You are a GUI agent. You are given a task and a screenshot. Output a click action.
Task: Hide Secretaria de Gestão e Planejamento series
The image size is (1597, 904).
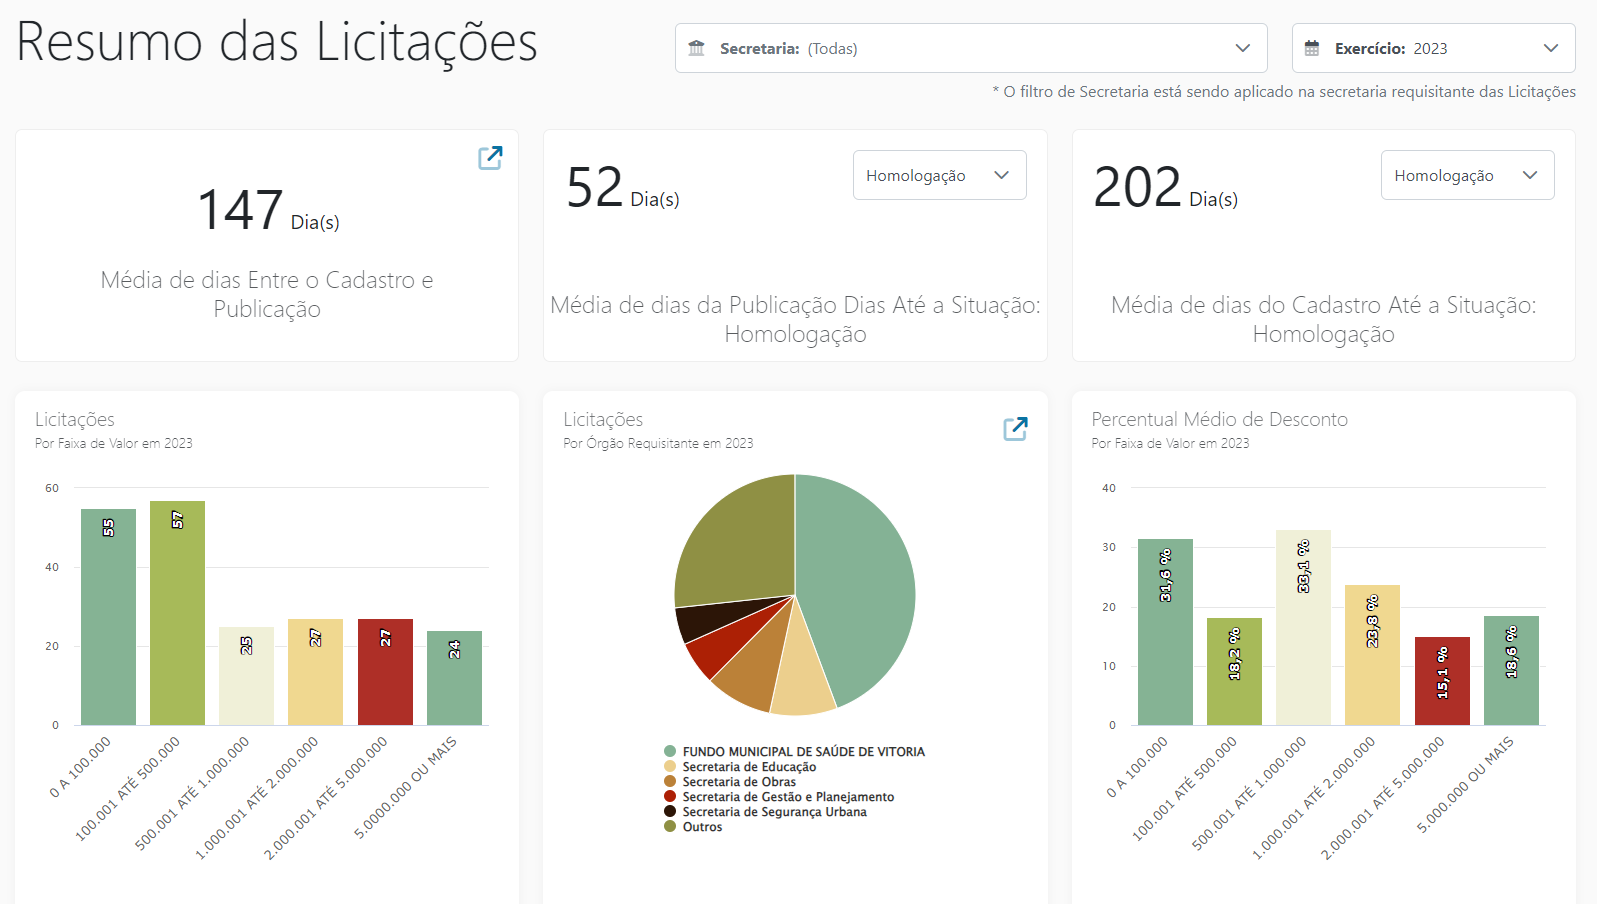click(787, 797)
